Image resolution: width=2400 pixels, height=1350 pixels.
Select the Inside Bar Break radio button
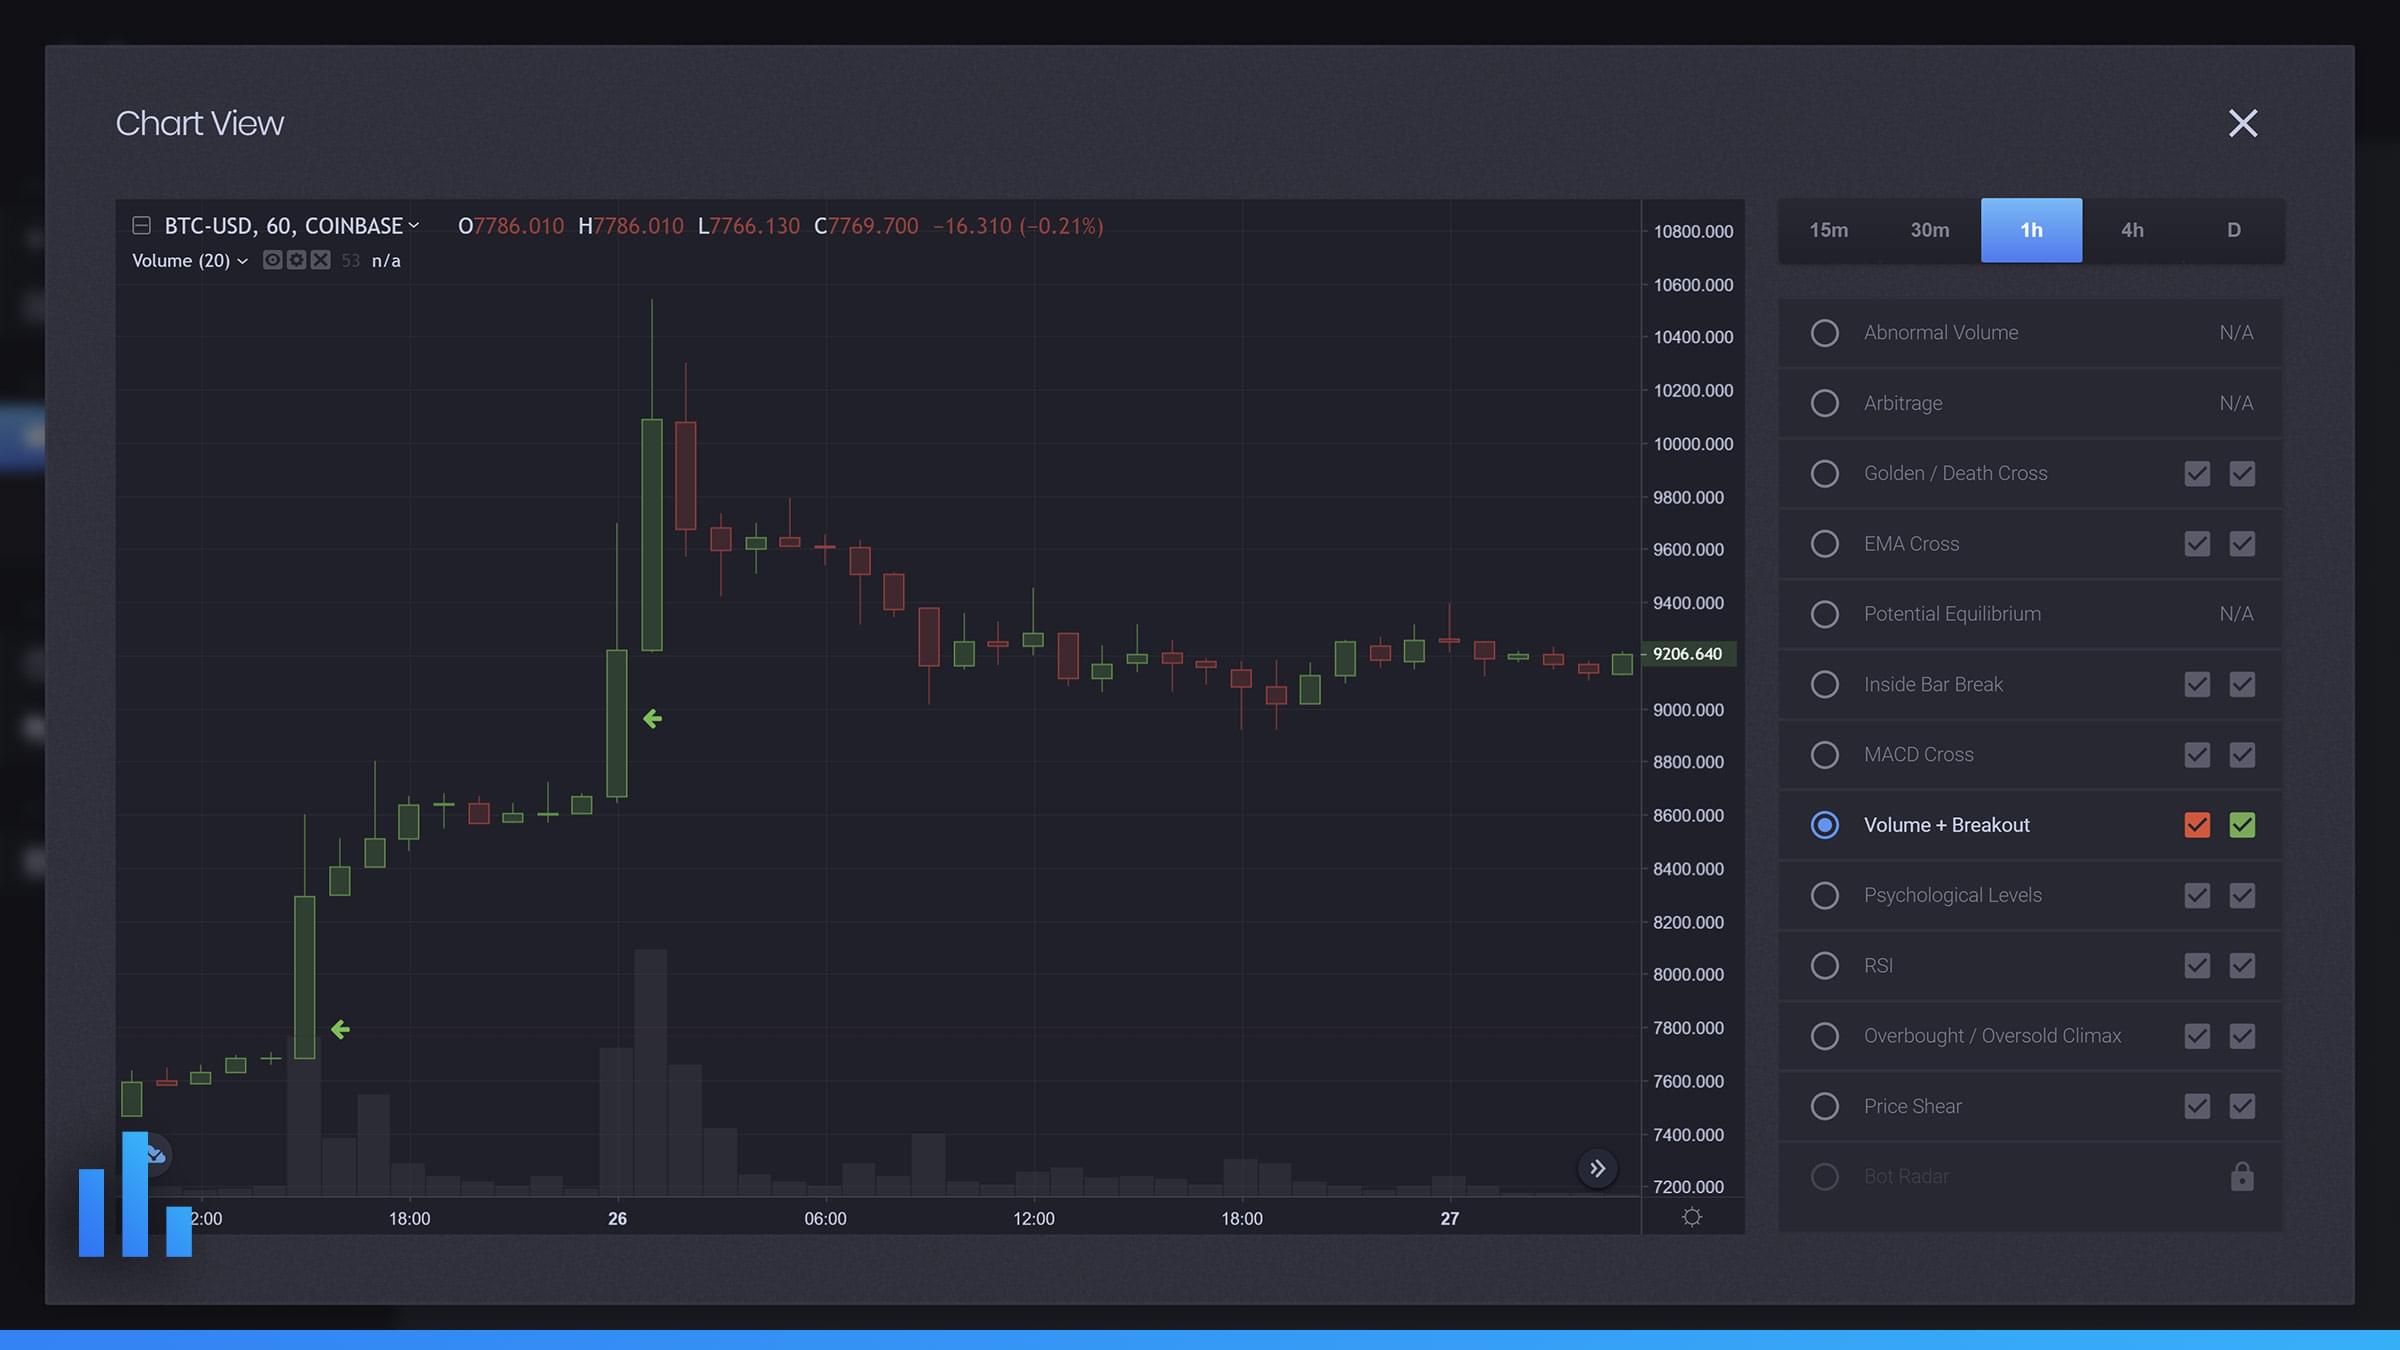[1825, 684]
